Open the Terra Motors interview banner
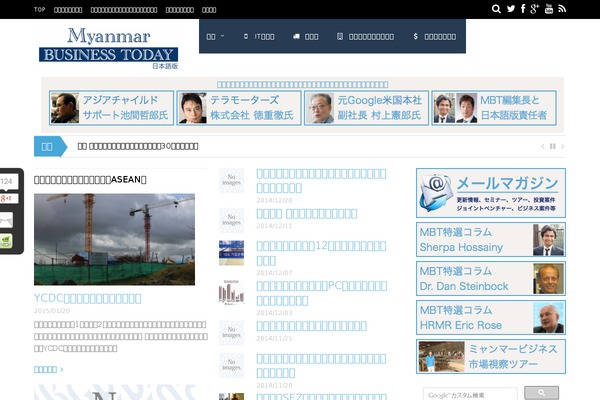This screenshot has height=400, width=600. click(x=239, y=108)
